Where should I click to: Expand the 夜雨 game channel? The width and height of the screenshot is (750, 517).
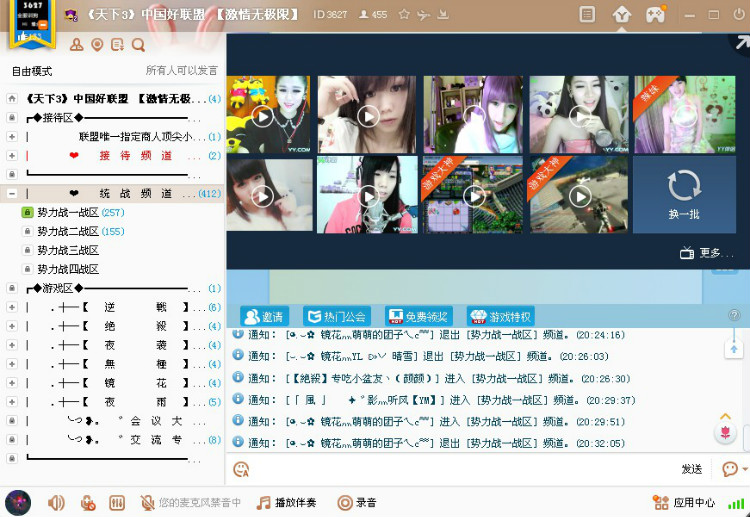12,402
